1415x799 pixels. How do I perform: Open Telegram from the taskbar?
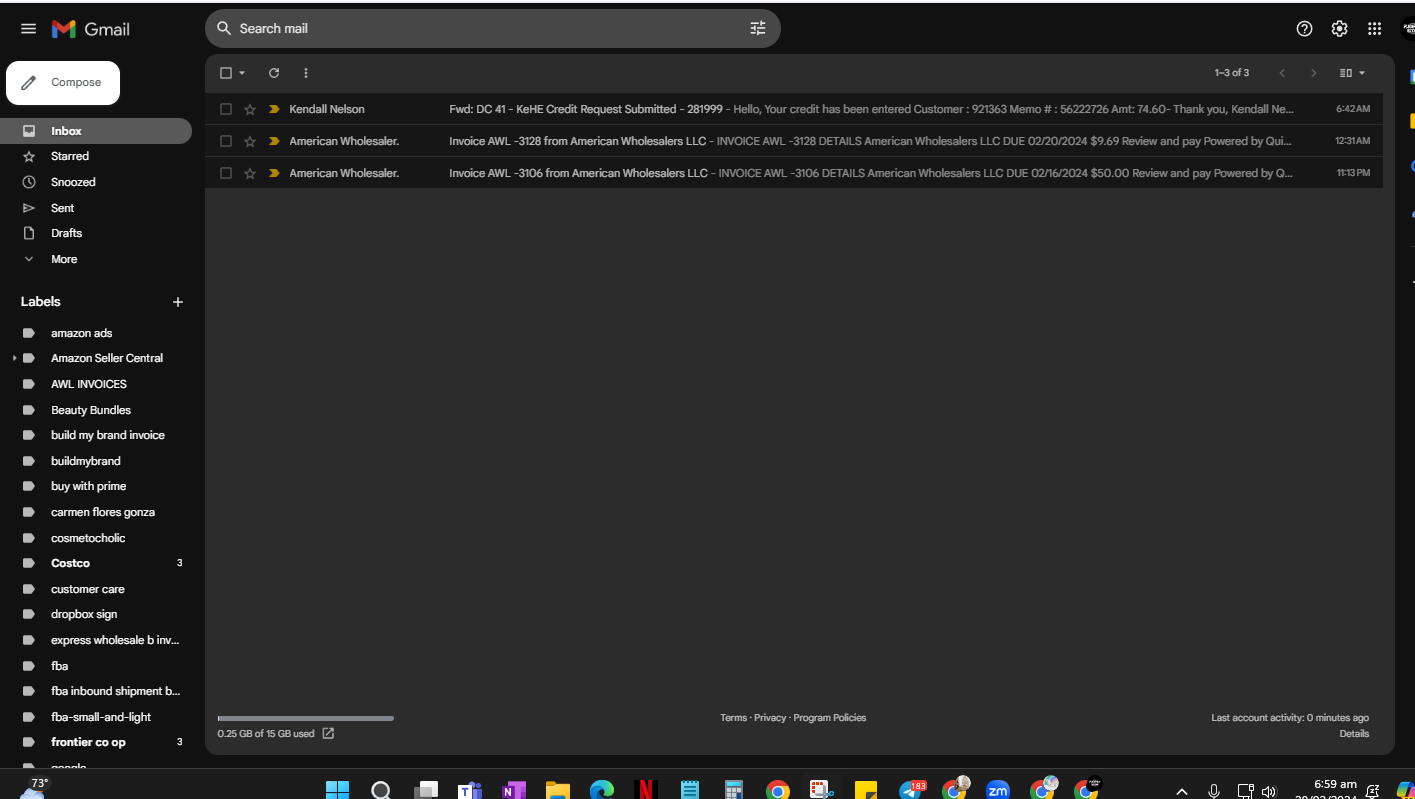(912, 790)
